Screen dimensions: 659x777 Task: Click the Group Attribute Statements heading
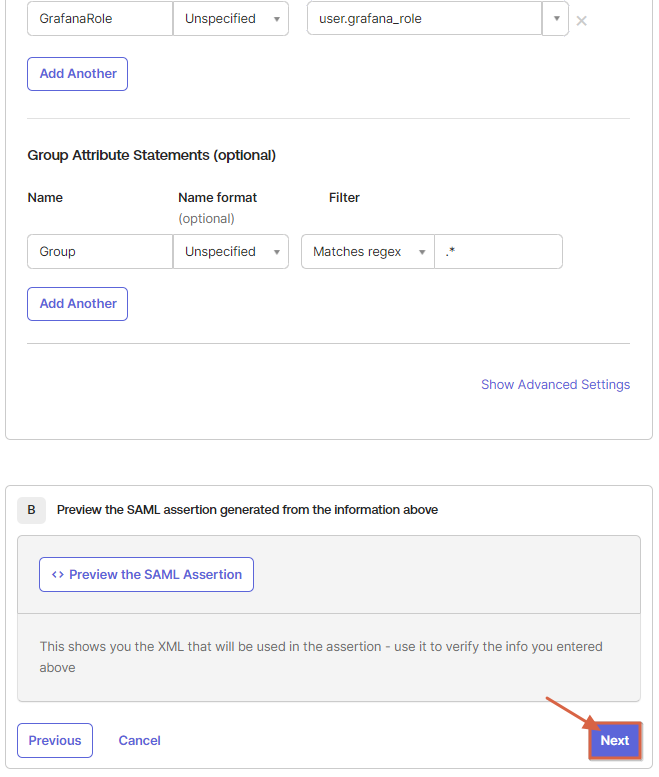tap(152, 156)
